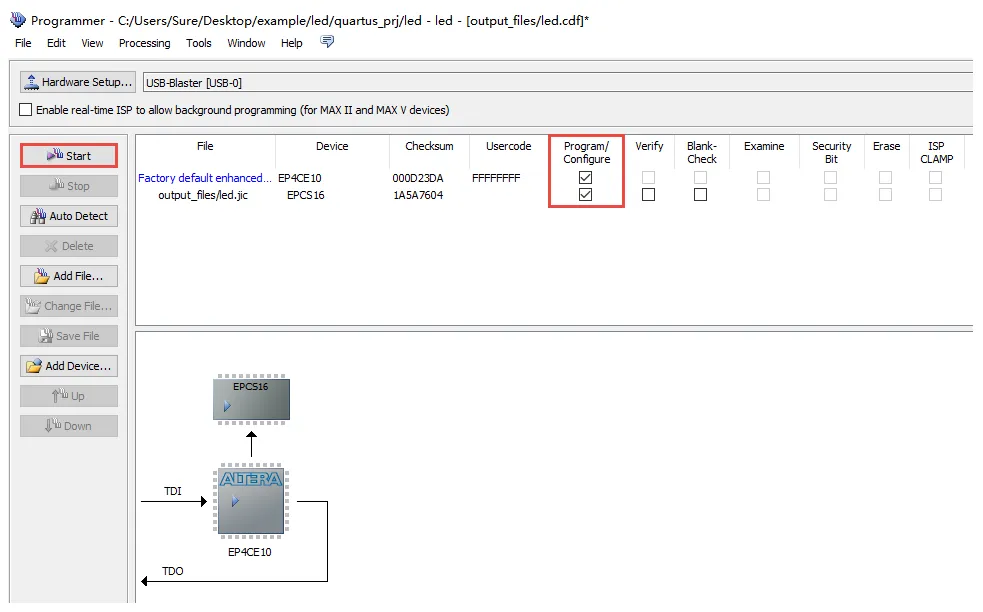Open the Processing menu

[x=144, y=43]
